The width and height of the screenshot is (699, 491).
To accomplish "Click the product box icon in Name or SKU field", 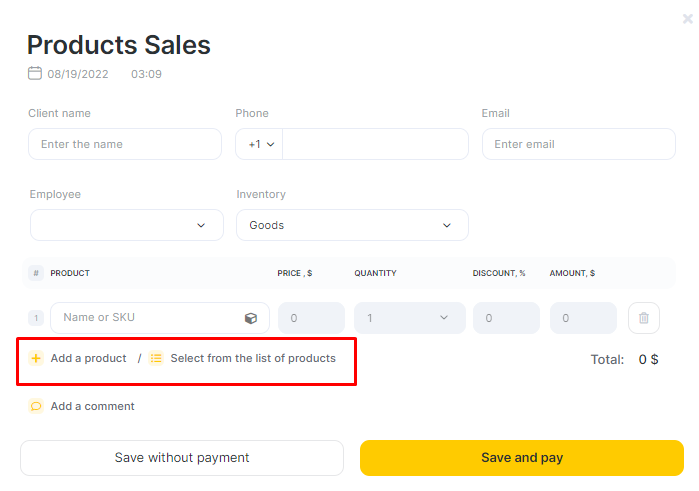I will [251, 318].
